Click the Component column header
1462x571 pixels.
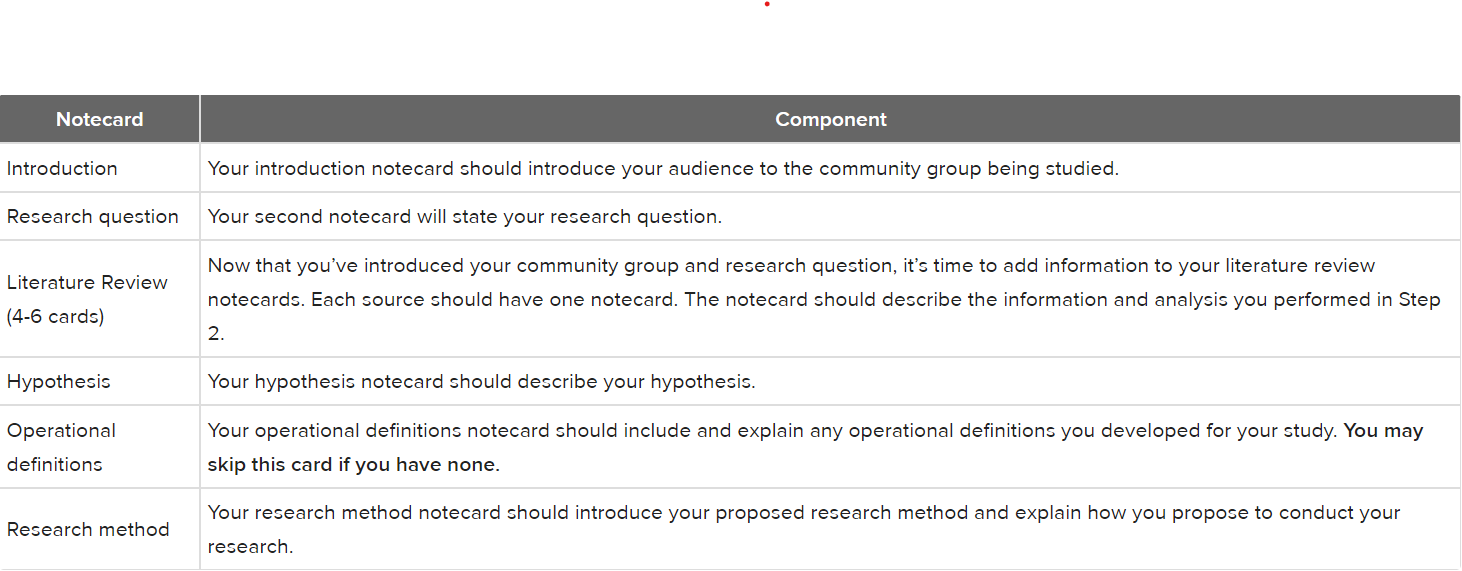[831, 119]
